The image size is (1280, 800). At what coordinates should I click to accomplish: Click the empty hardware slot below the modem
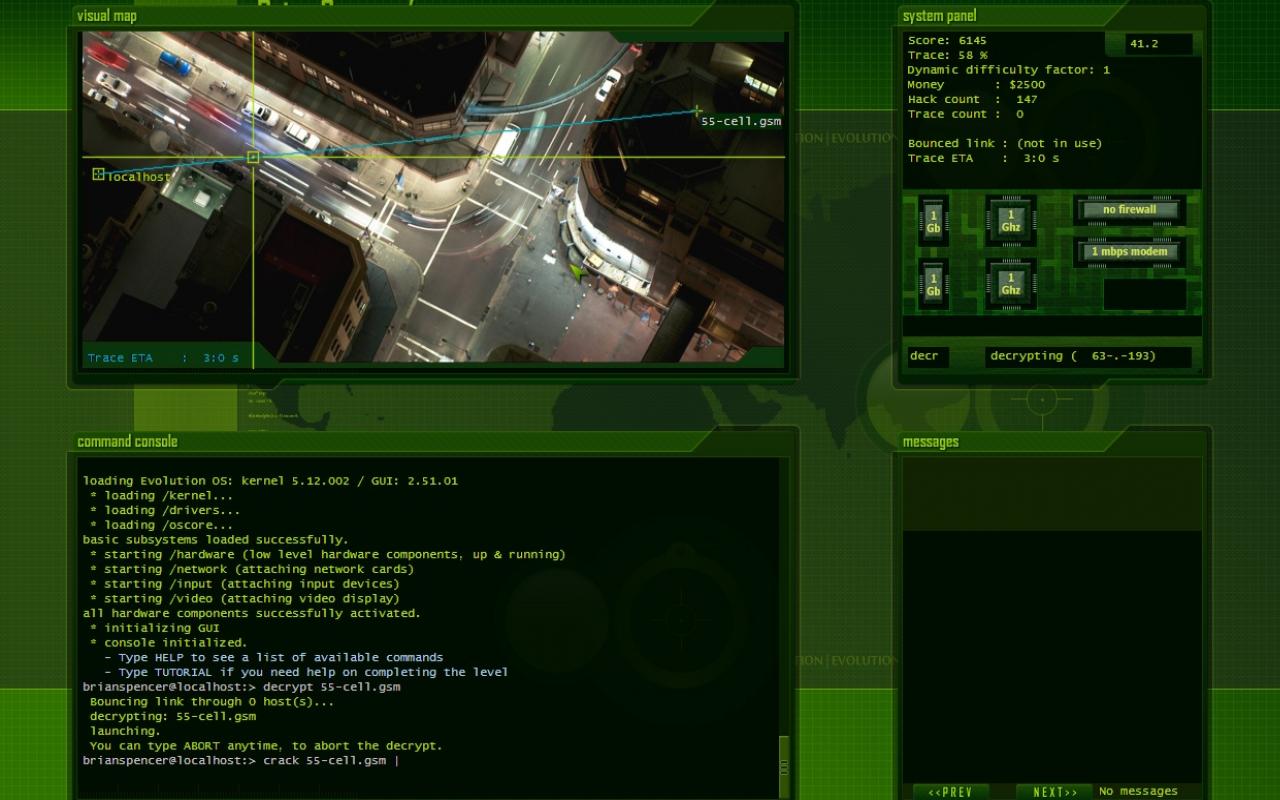point(1144,294)
